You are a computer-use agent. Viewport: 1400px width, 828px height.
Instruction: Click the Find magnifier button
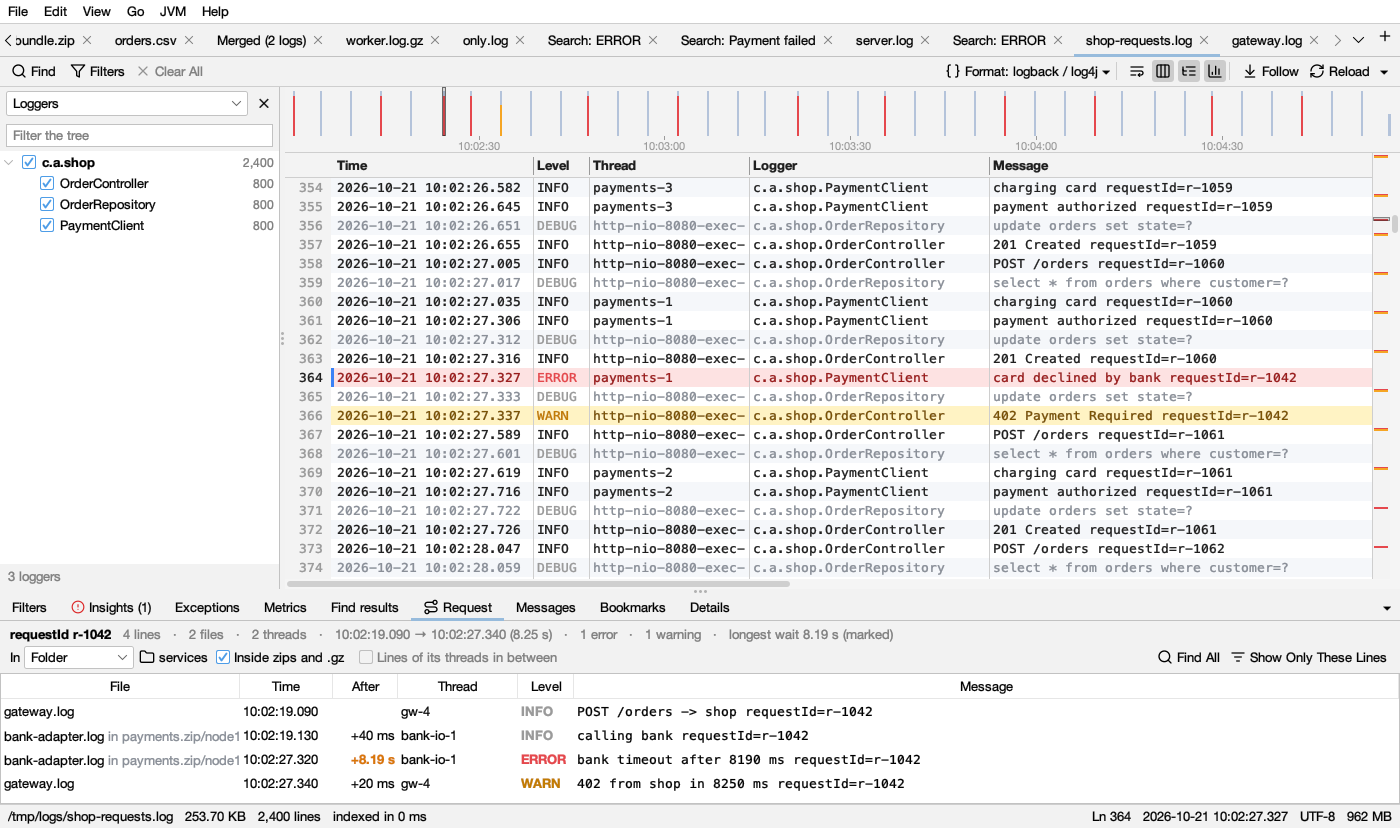(34, 71)
